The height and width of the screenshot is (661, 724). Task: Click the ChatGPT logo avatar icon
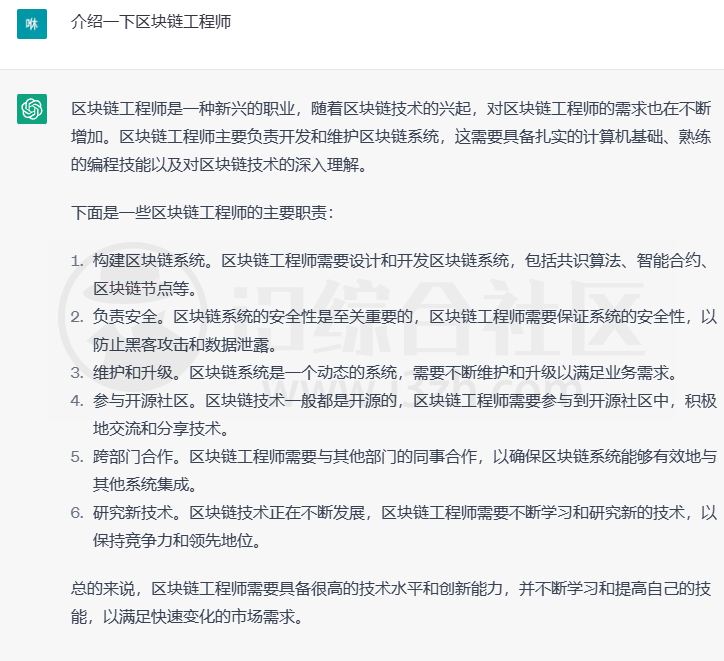[32, 109]
